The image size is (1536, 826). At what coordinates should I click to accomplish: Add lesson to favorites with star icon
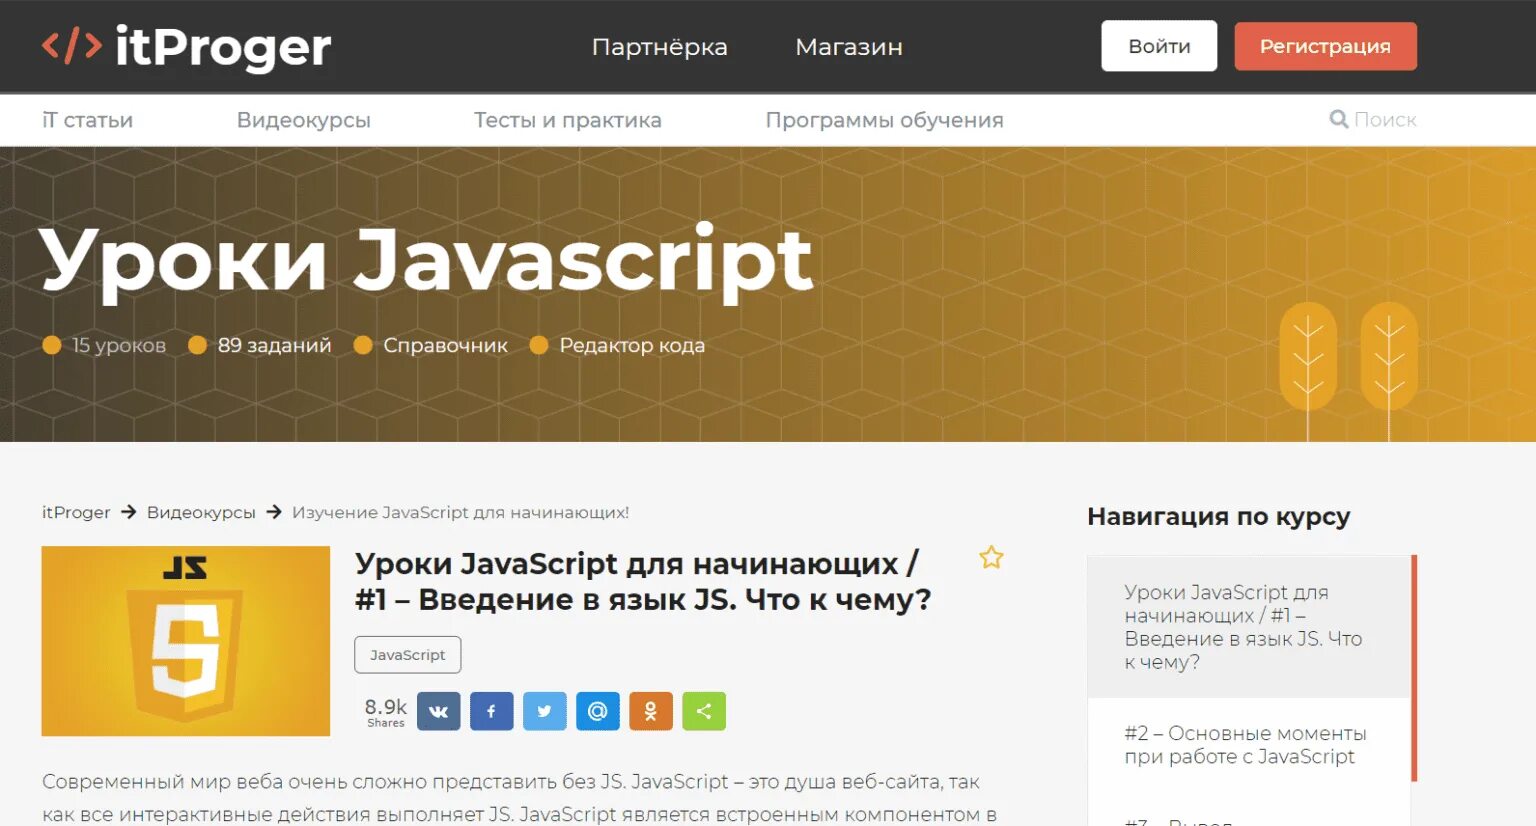click(991, 557)
